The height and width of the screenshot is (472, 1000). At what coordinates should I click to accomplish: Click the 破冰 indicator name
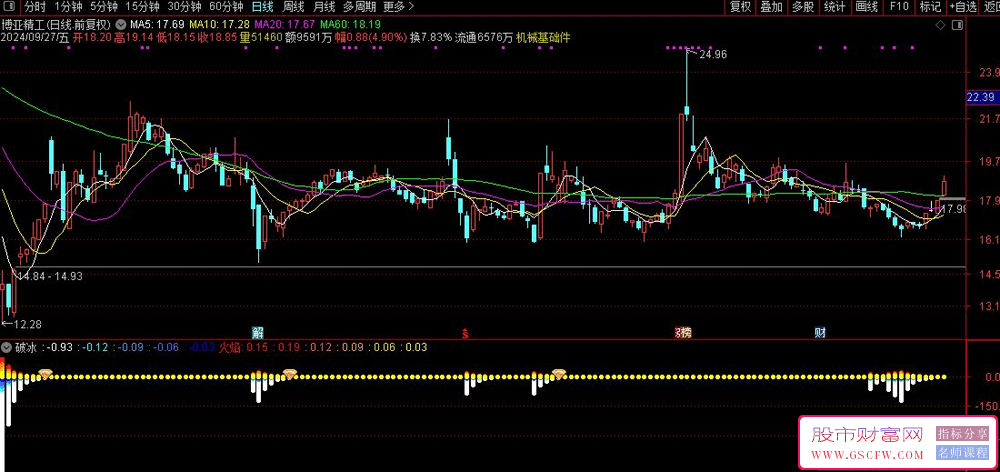(x=26, y=348)
